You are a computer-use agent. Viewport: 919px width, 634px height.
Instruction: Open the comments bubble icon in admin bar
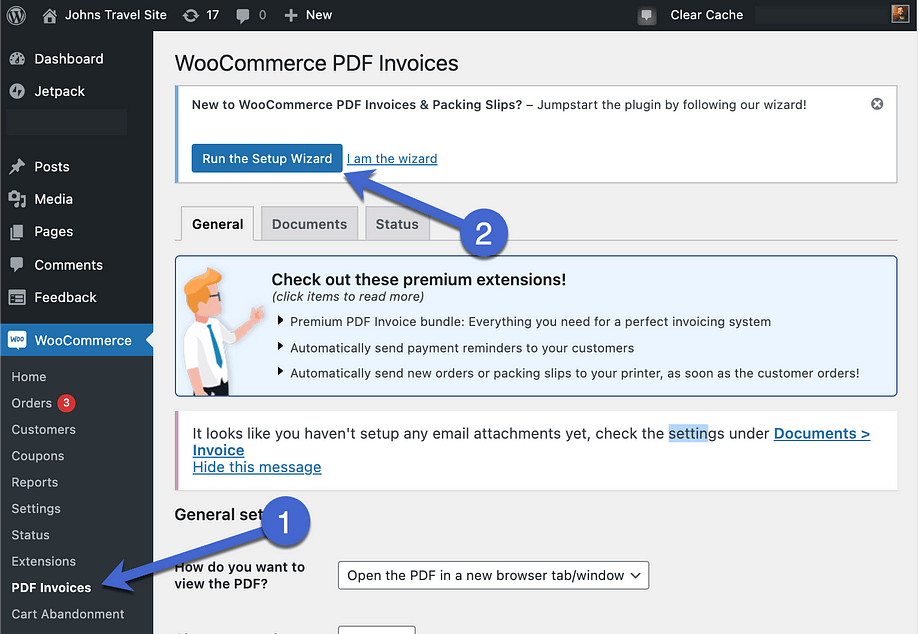(242, 16)
